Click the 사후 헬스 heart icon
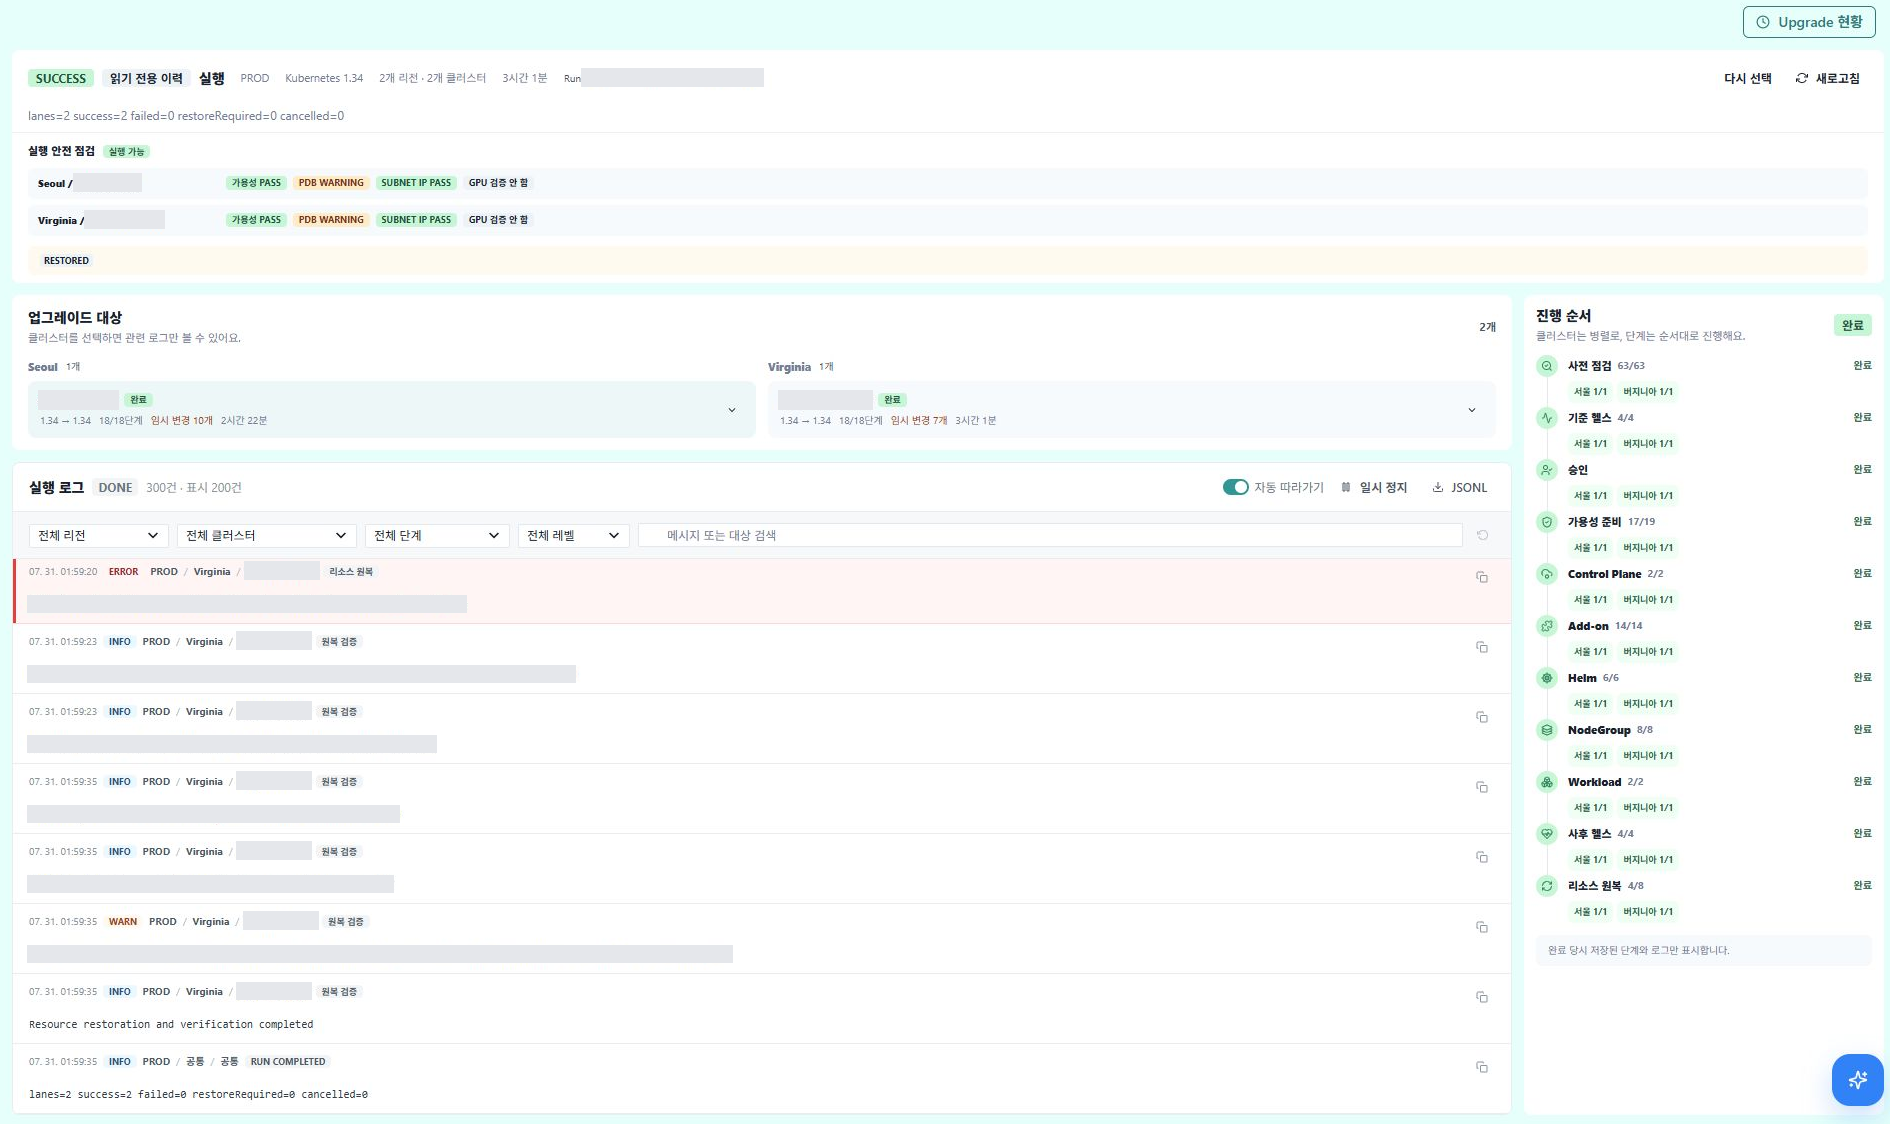1890x1124 pixels. (x=1547, y=834)
